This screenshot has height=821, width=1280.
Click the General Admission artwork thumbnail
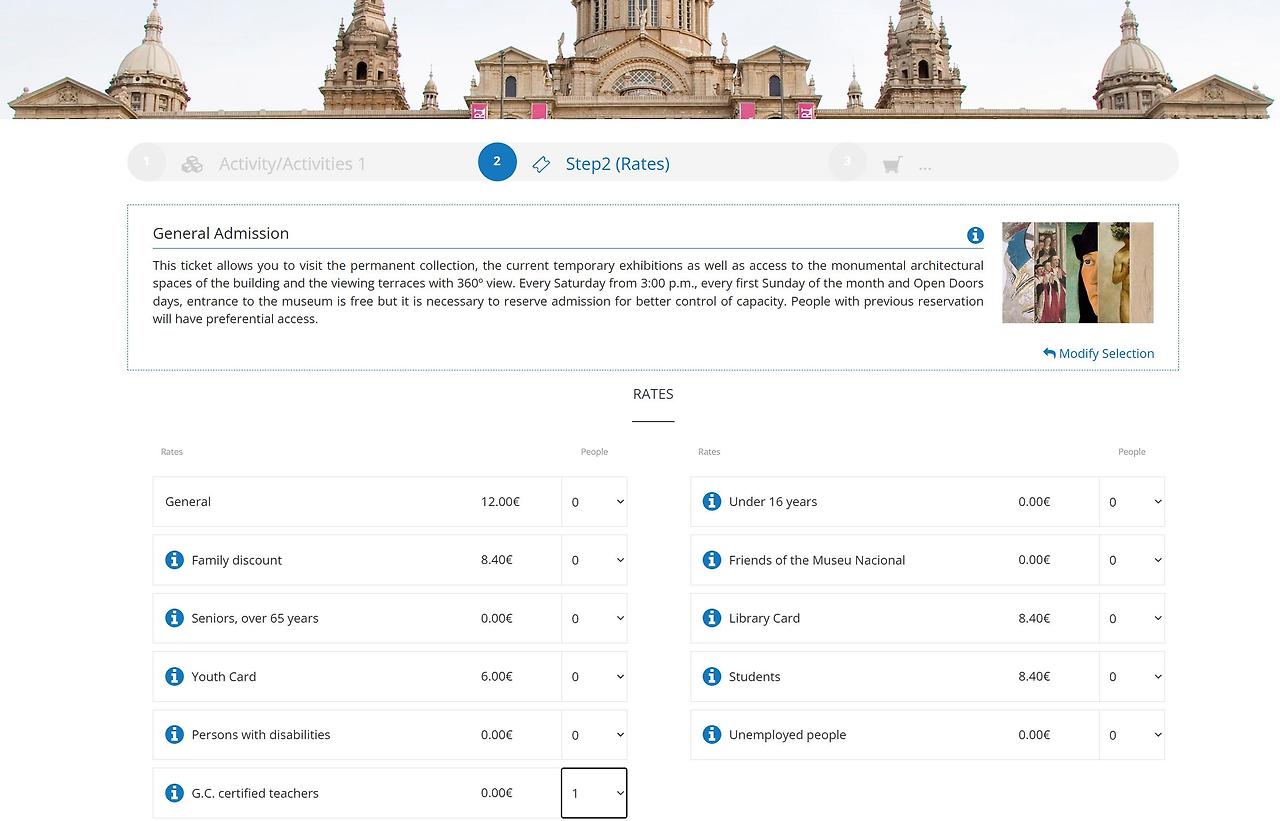click(x=1077, y=272)
